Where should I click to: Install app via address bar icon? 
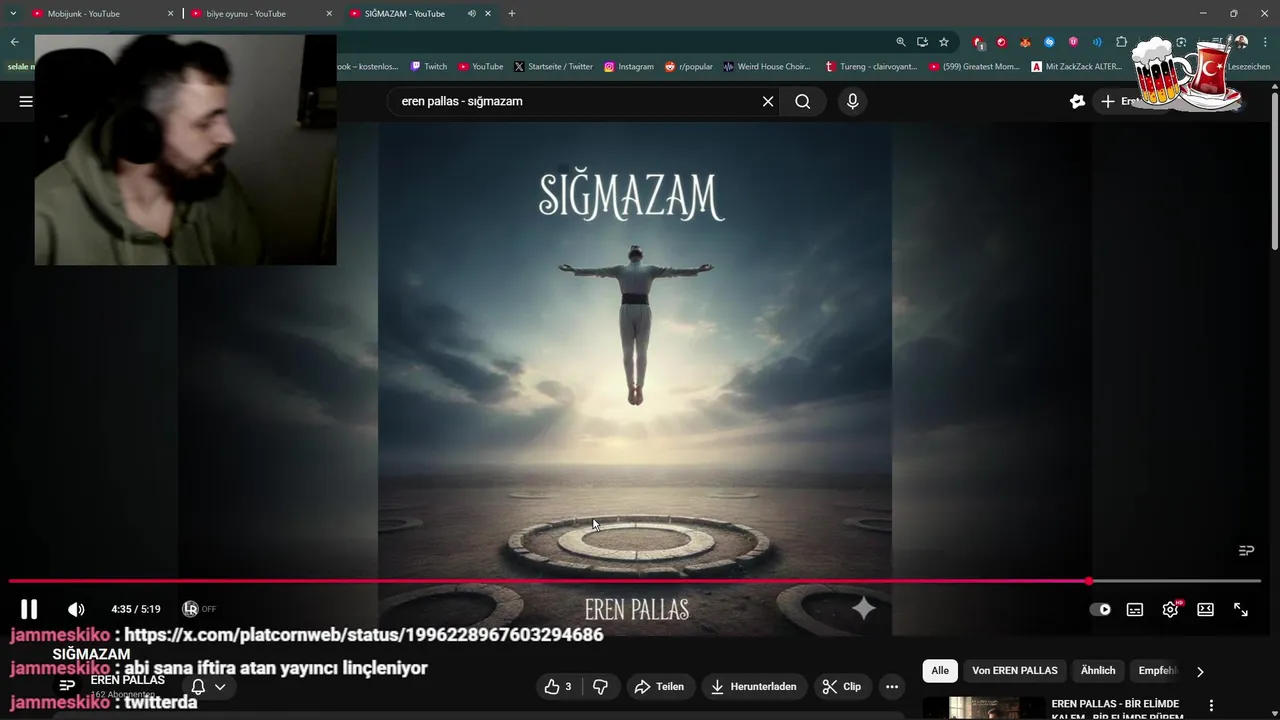click(922, 42)
